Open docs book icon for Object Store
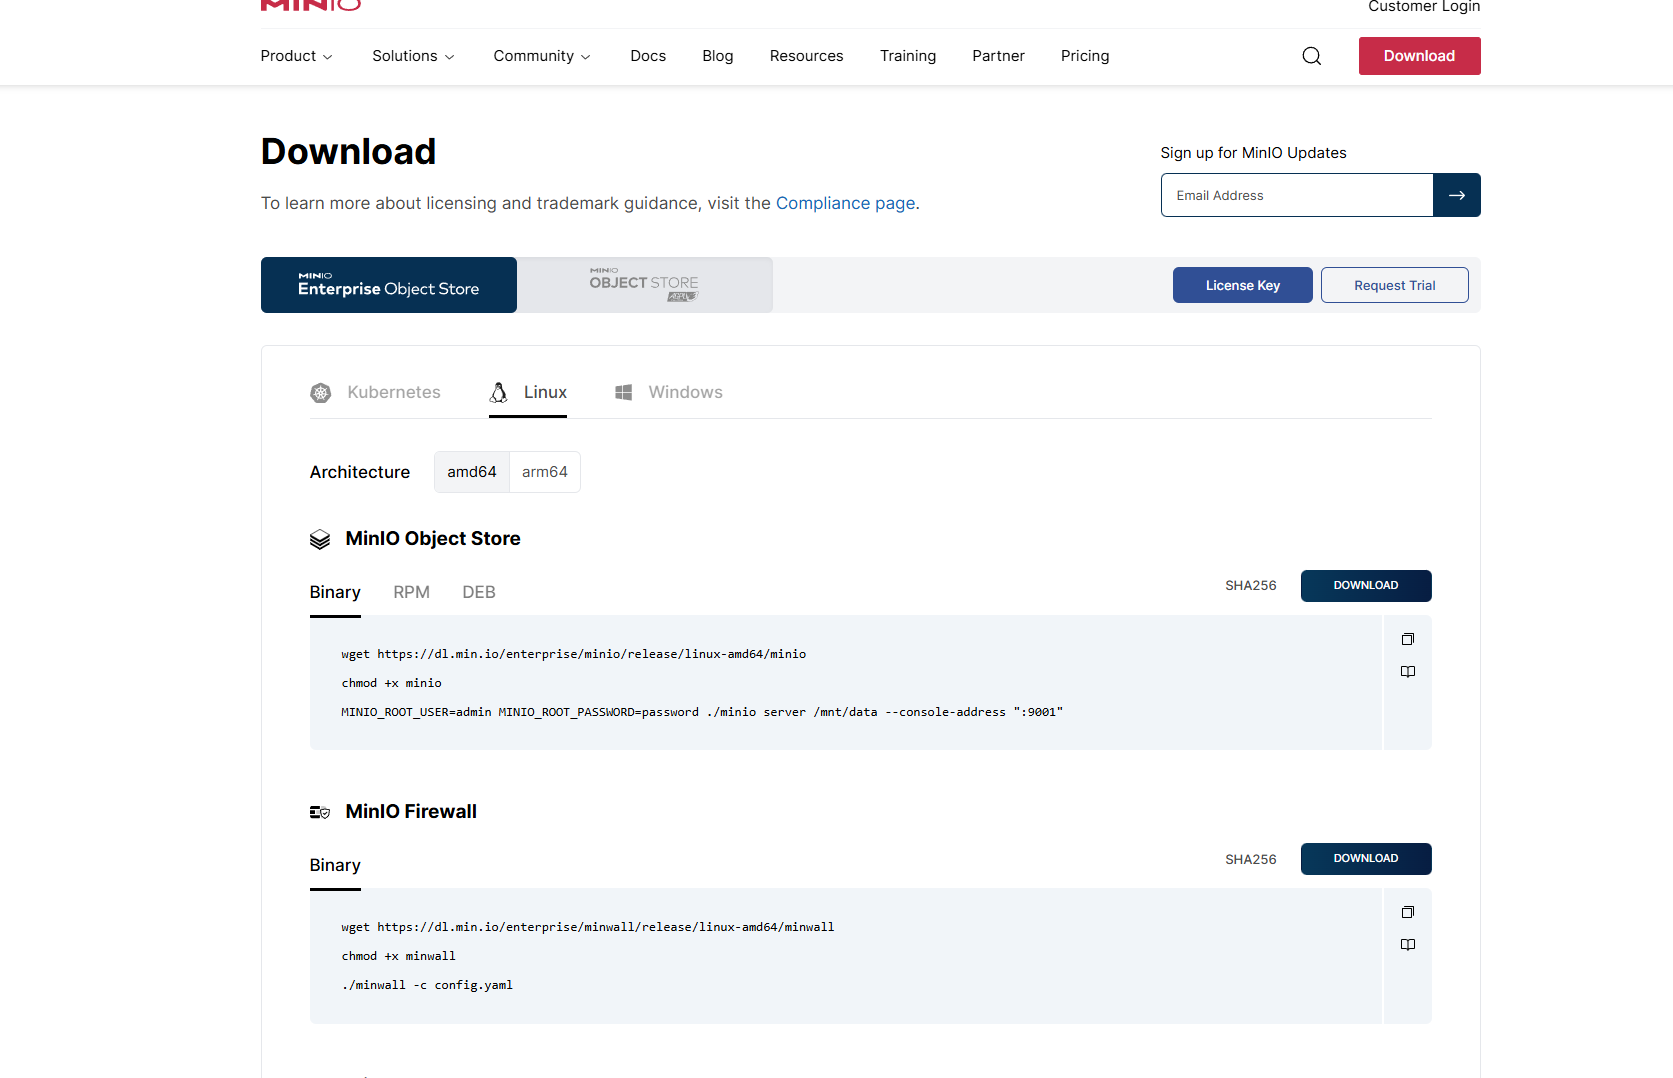This screenshot has height=1078, width=1673. 1407,672
